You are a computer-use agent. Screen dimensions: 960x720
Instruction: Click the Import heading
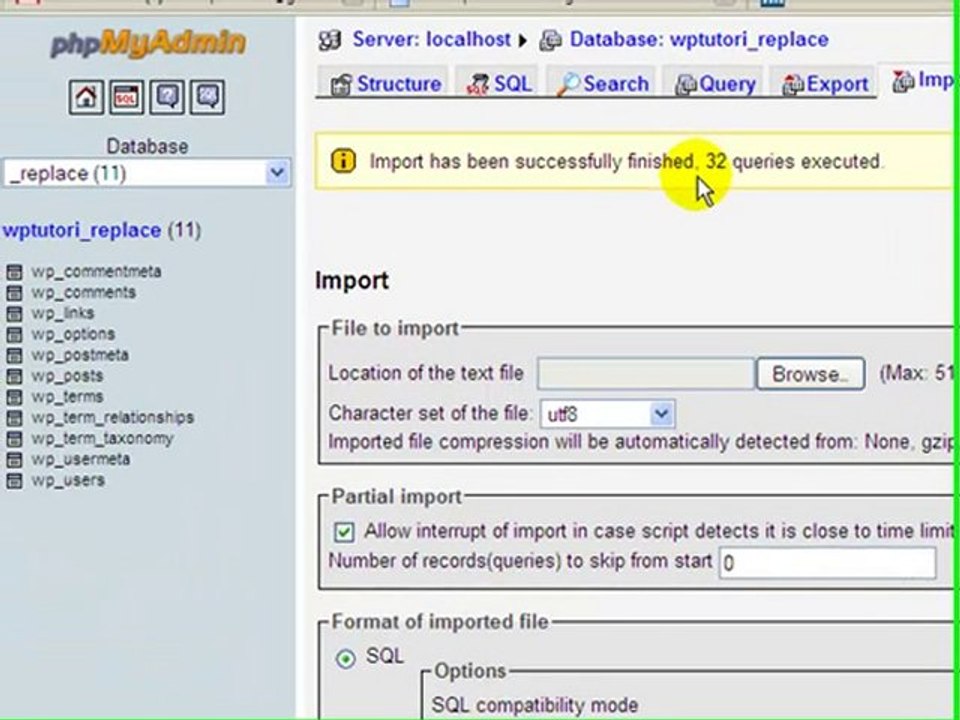click(x=352, y=280)
